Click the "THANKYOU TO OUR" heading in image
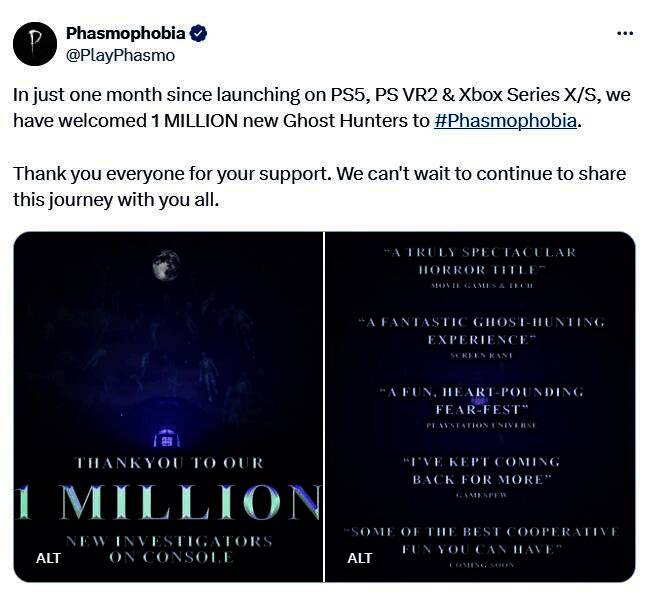Image resolution: width=650 pixels, height=600 pixels. (x=169, y=463)
